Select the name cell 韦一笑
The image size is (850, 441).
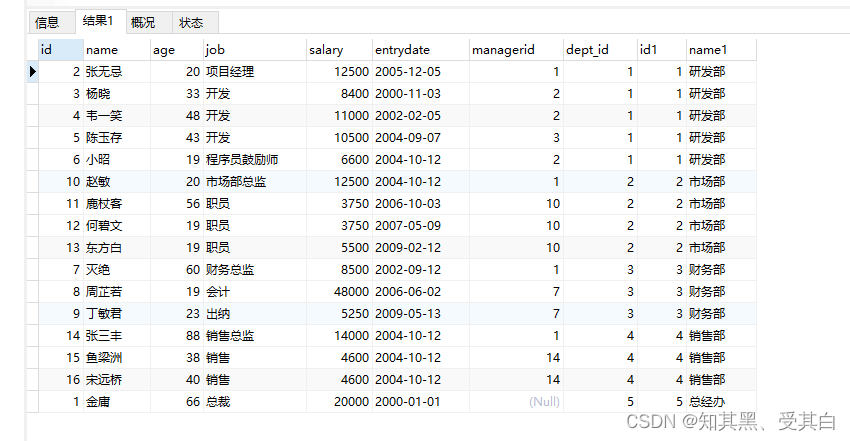click(x=117, y=115)
